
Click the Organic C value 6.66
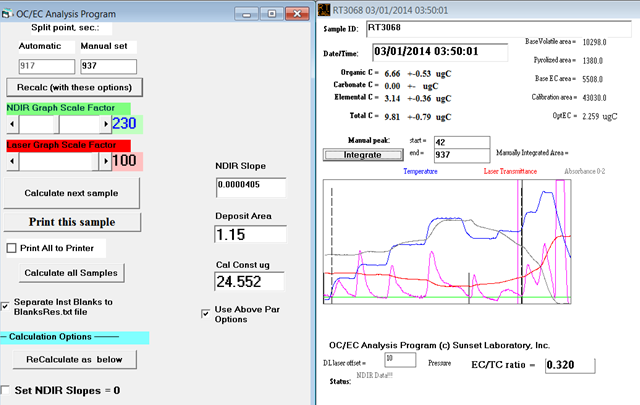pyautogui.click(x=392, y=74)
